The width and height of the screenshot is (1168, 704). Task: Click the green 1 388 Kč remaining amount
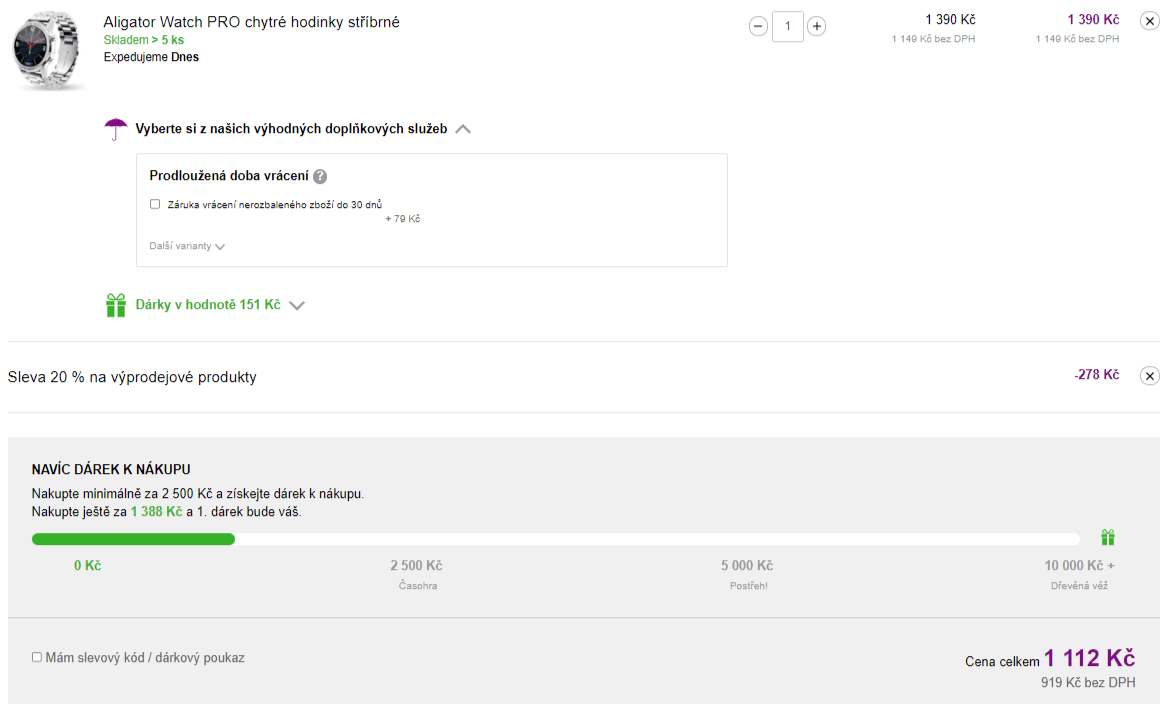pyautogui.click(x=156, y=512)
